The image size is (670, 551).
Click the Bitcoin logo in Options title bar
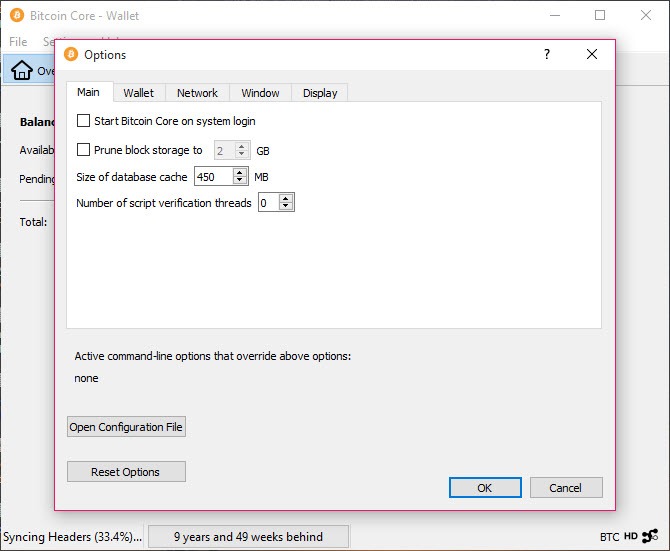[x=71, y=54]
